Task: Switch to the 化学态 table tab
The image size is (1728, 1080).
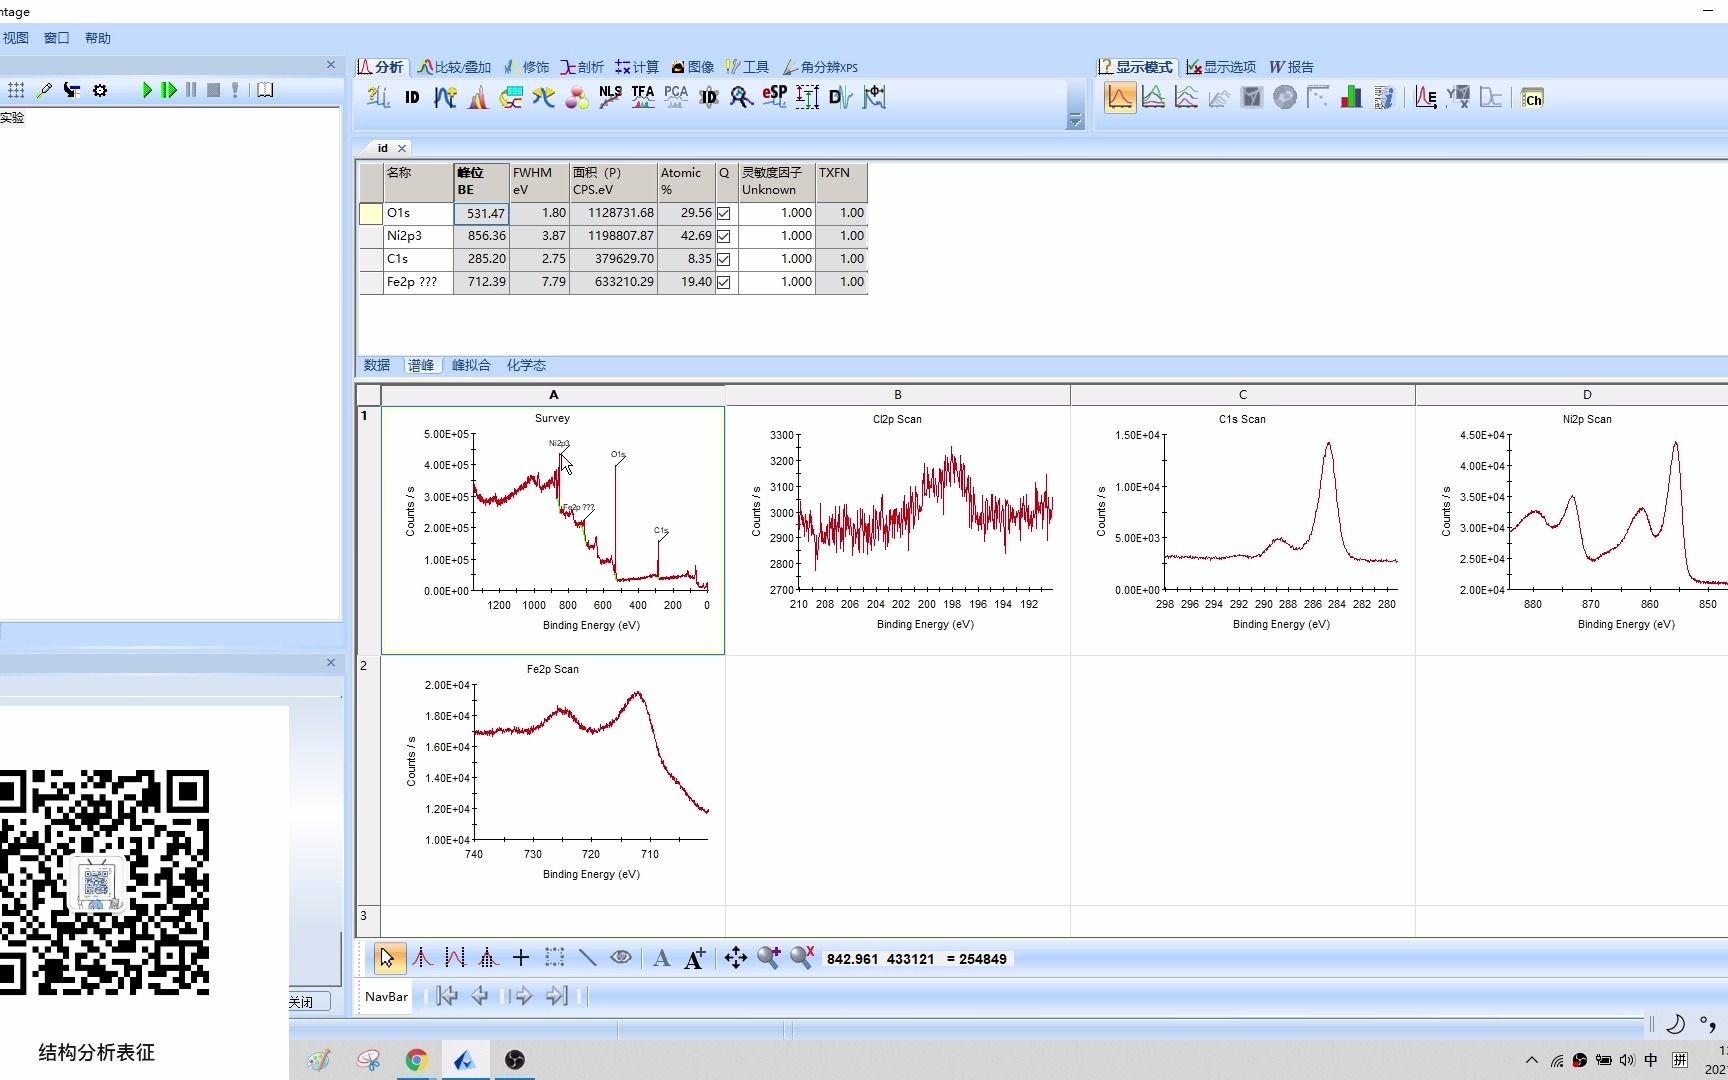Action: [526, 365]
